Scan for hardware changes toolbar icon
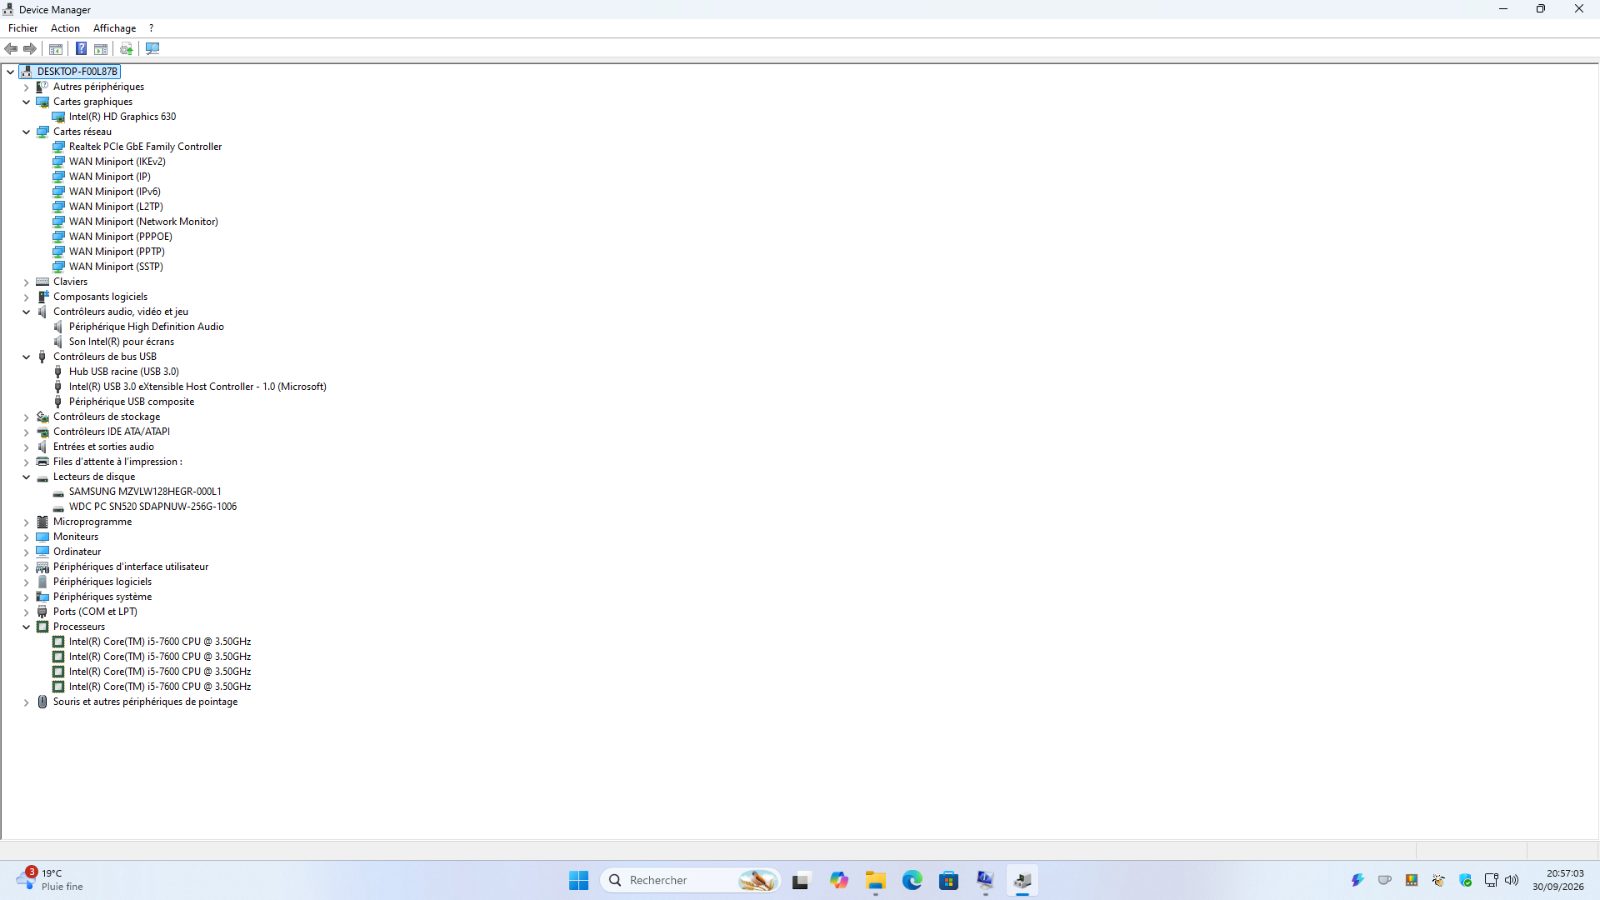The image size is (1600, 900). (x=152, y=49)
